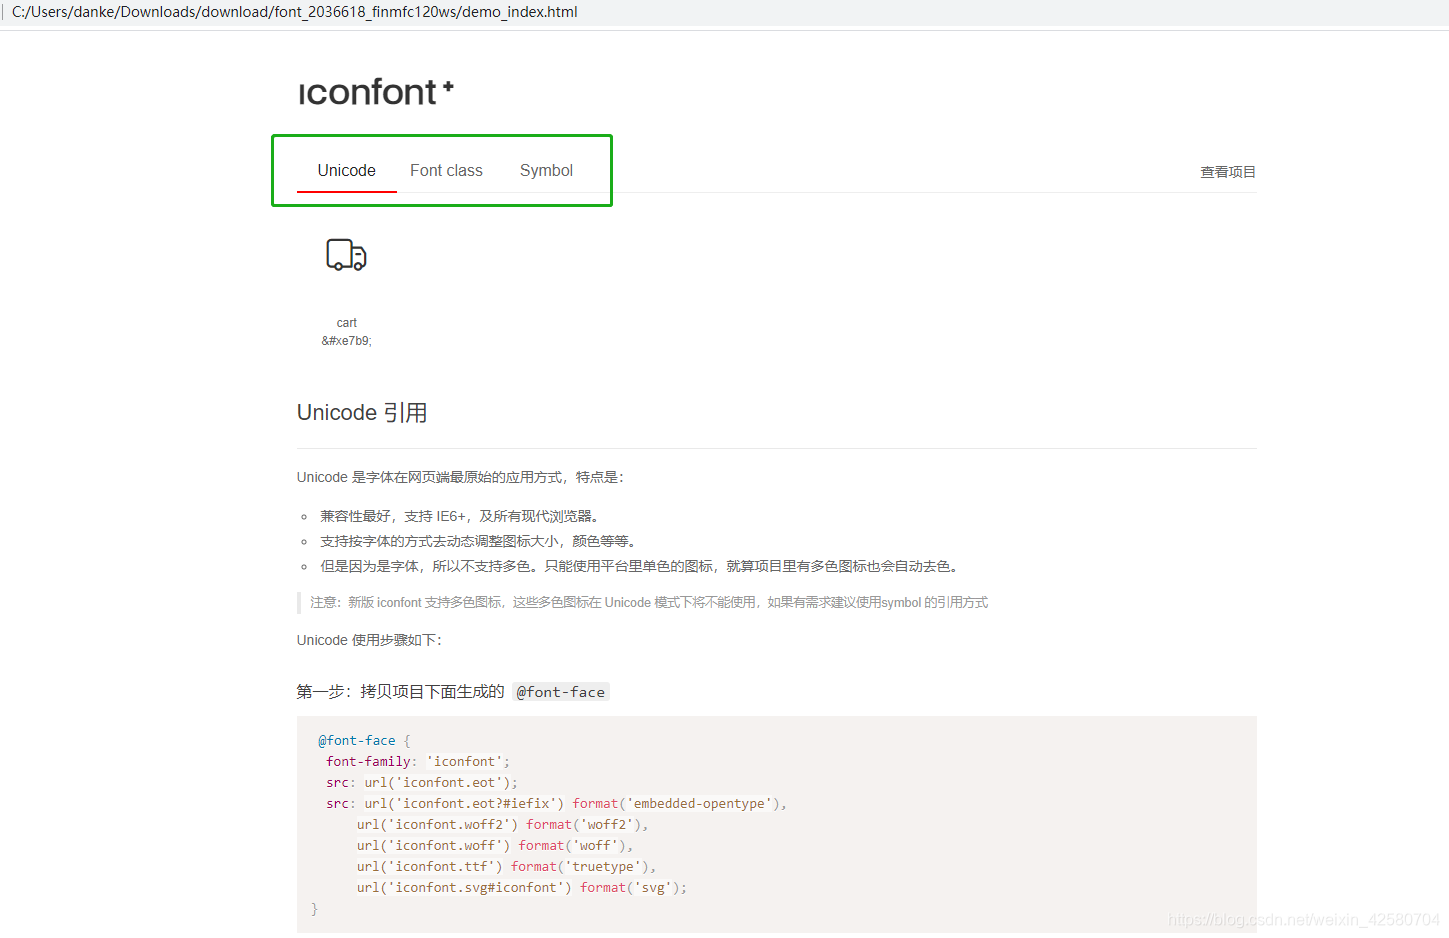Click the @font-face { opening code line

tap(364, 741)
